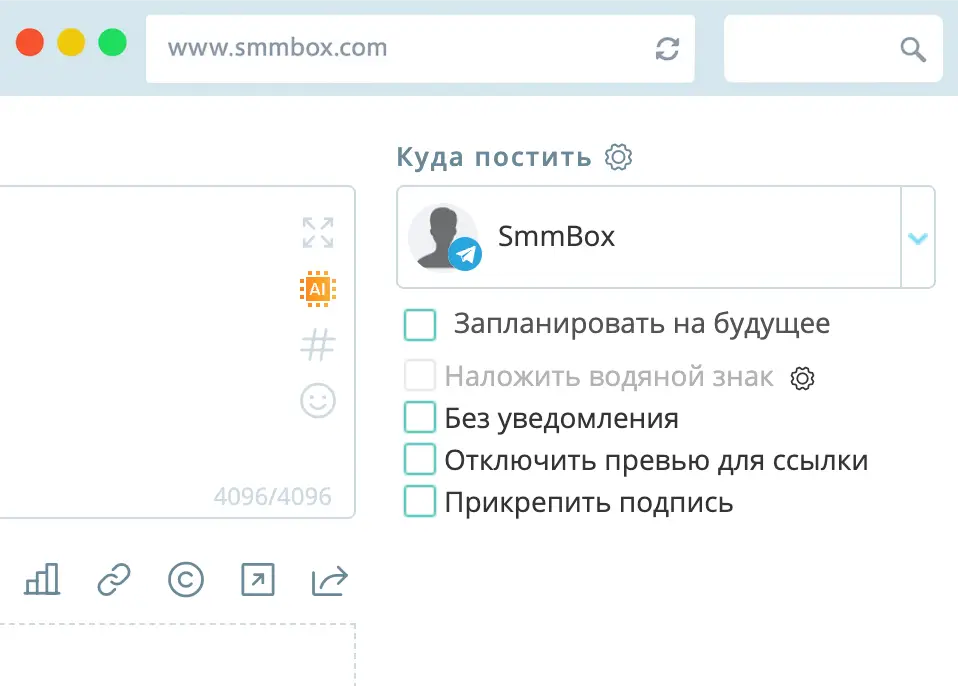The image size is (958, 686).
Task: Expand the post text editor to fullscreen
Action: coord(318,233)
